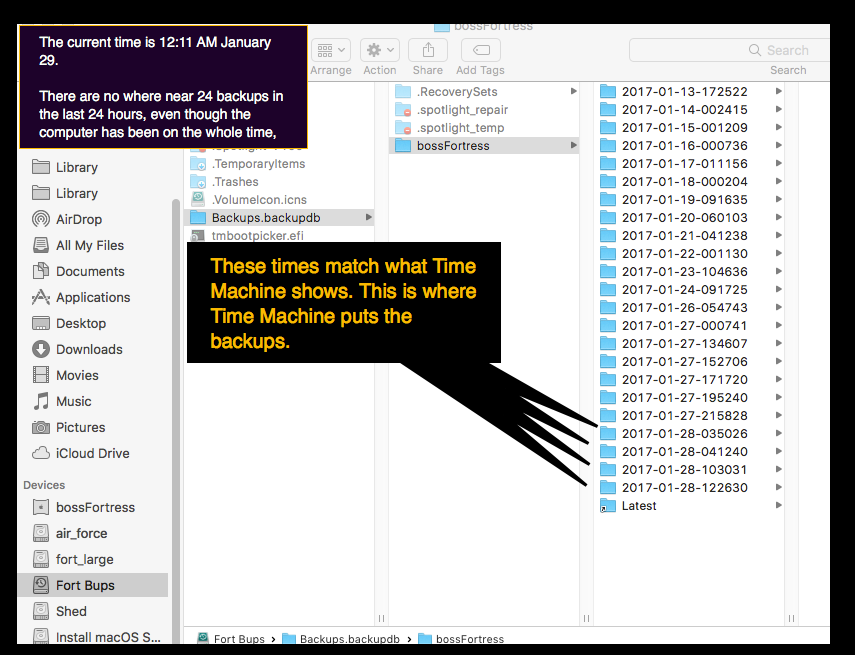Select backup 2017-01-27-000741

tap(690, 326)
